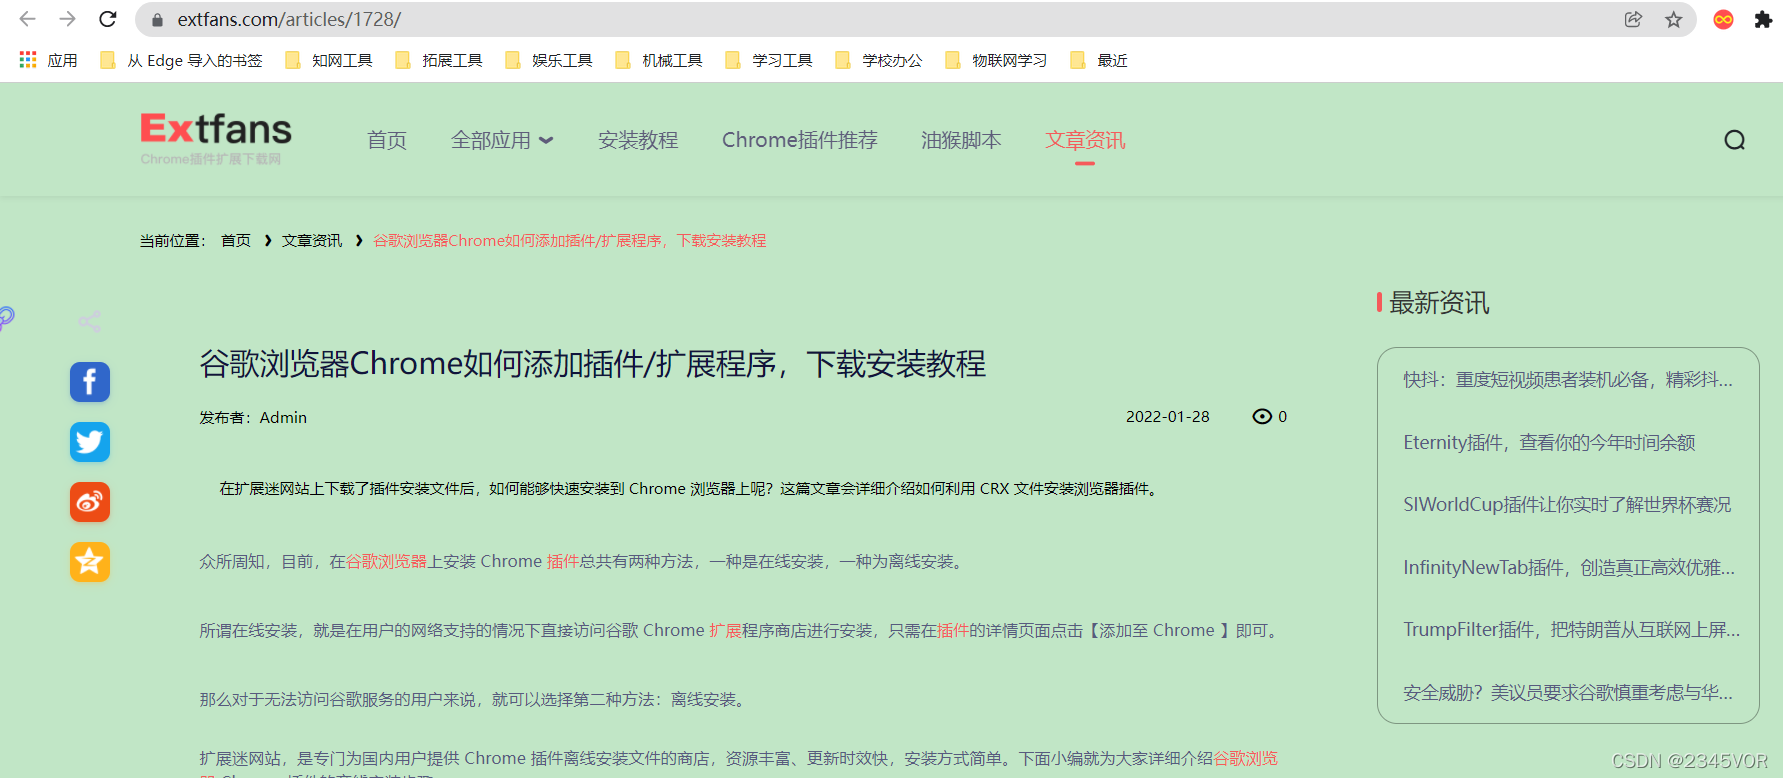The height and width of the screenshot is (778, 1783).
Task: Open the orange infinity extension
Action: (x=1723, y=19)
